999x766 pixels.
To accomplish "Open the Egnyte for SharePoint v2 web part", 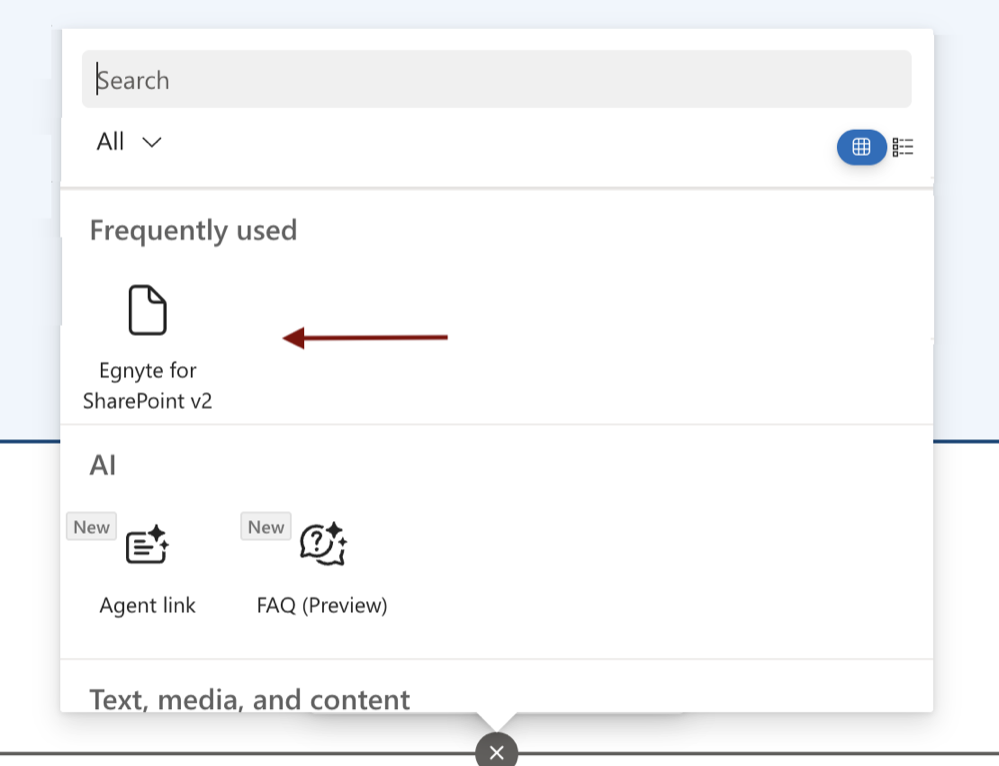I will (146, 340).
